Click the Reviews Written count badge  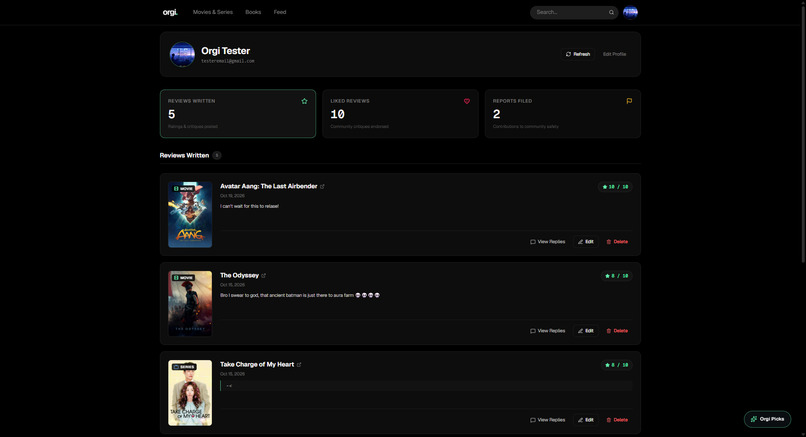[x=217, y=155]
